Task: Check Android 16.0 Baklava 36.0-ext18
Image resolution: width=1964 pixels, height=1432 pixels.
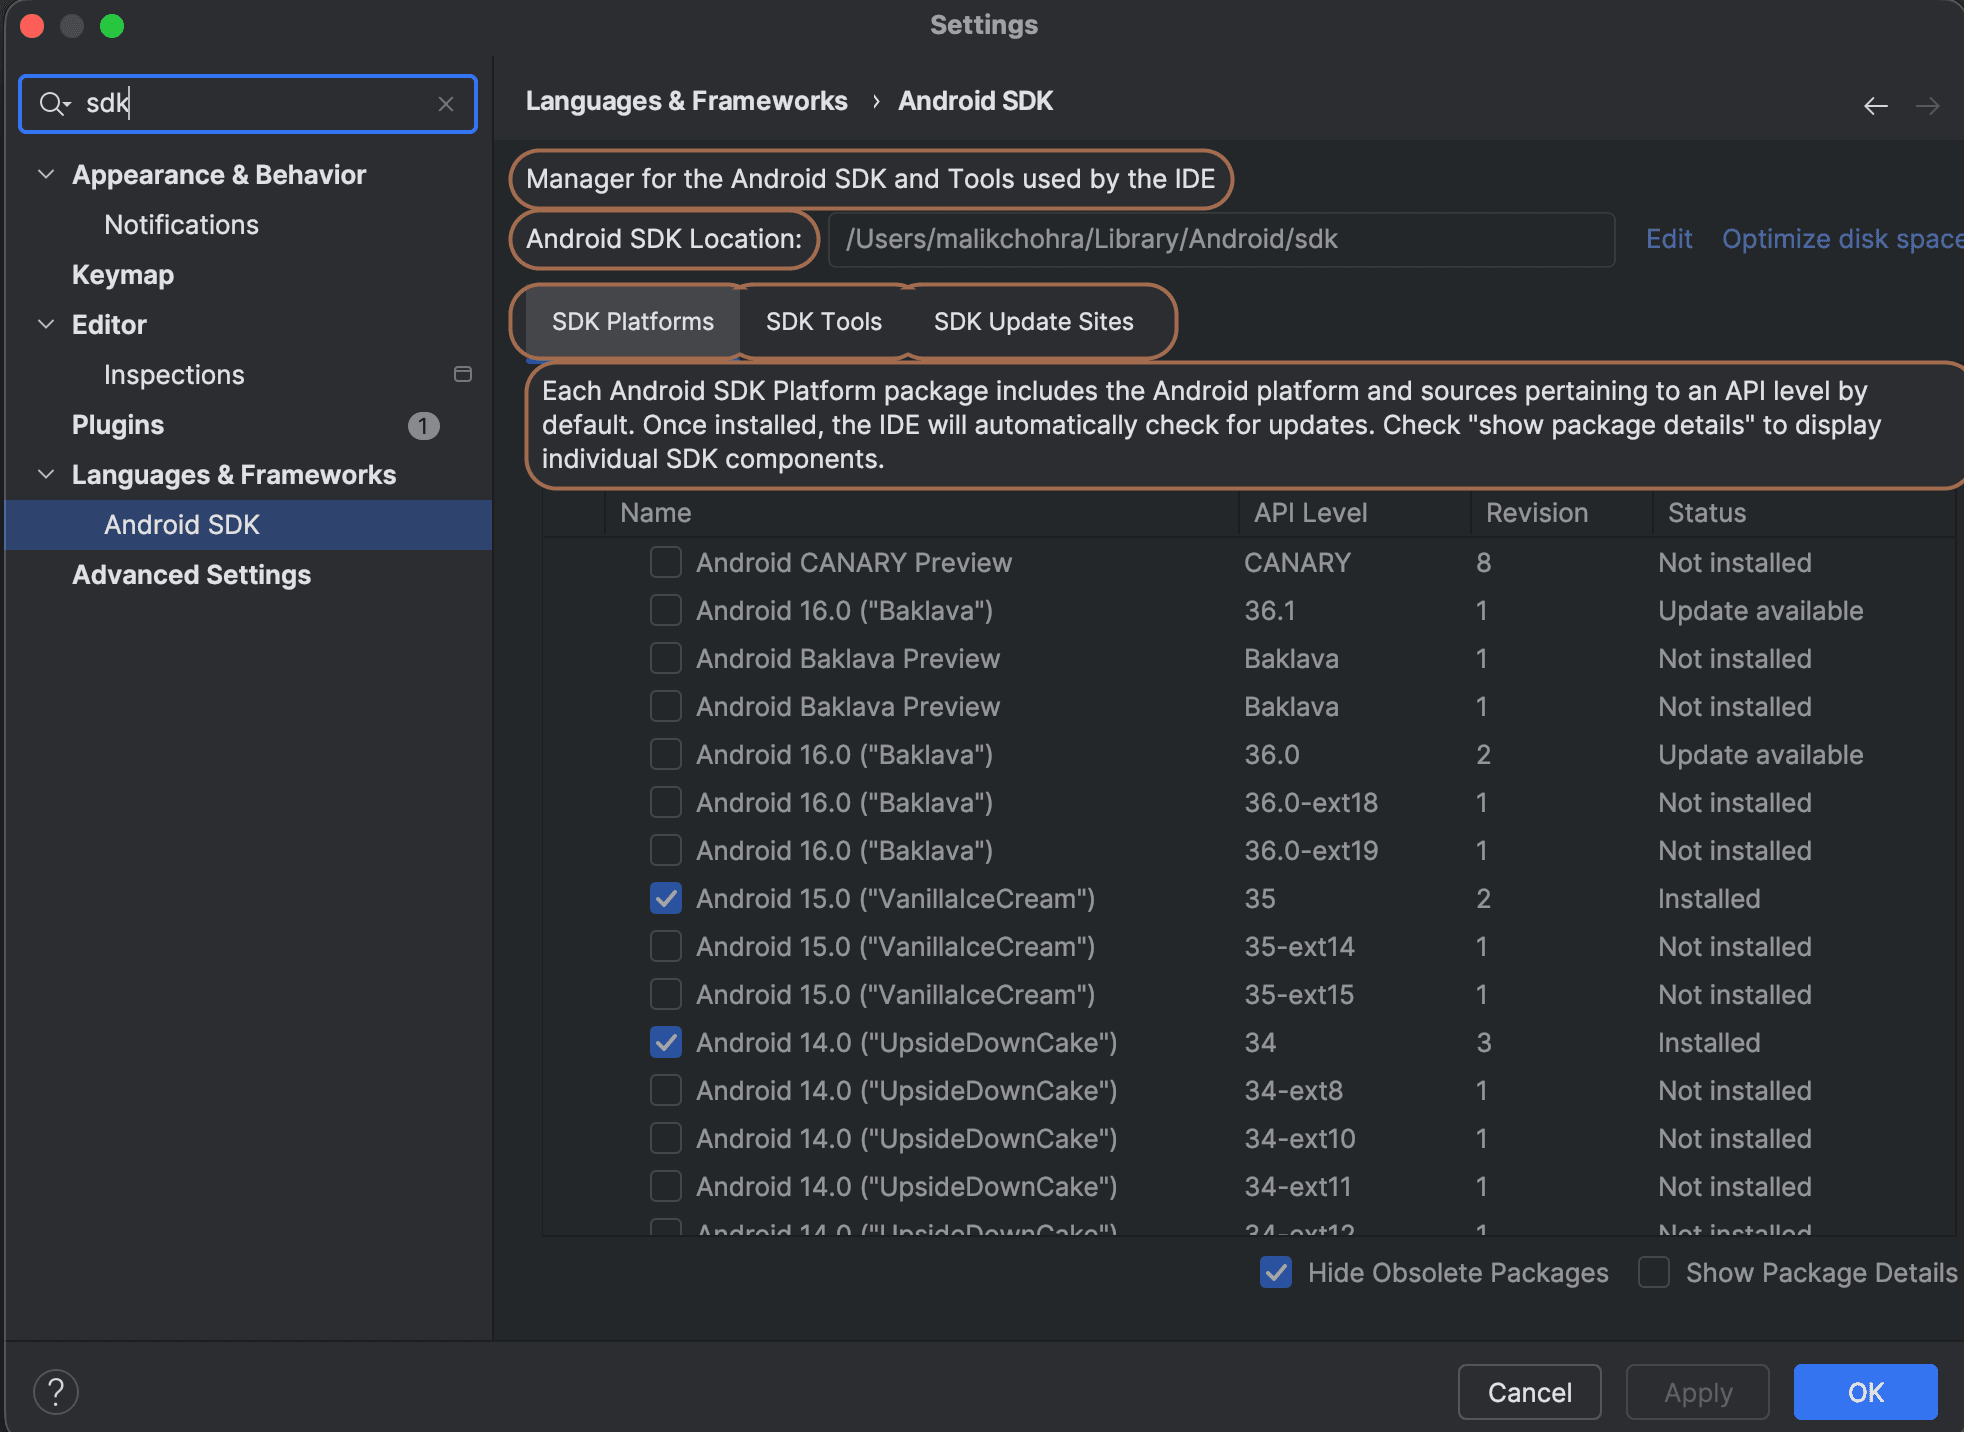Action: coord(666,802)
